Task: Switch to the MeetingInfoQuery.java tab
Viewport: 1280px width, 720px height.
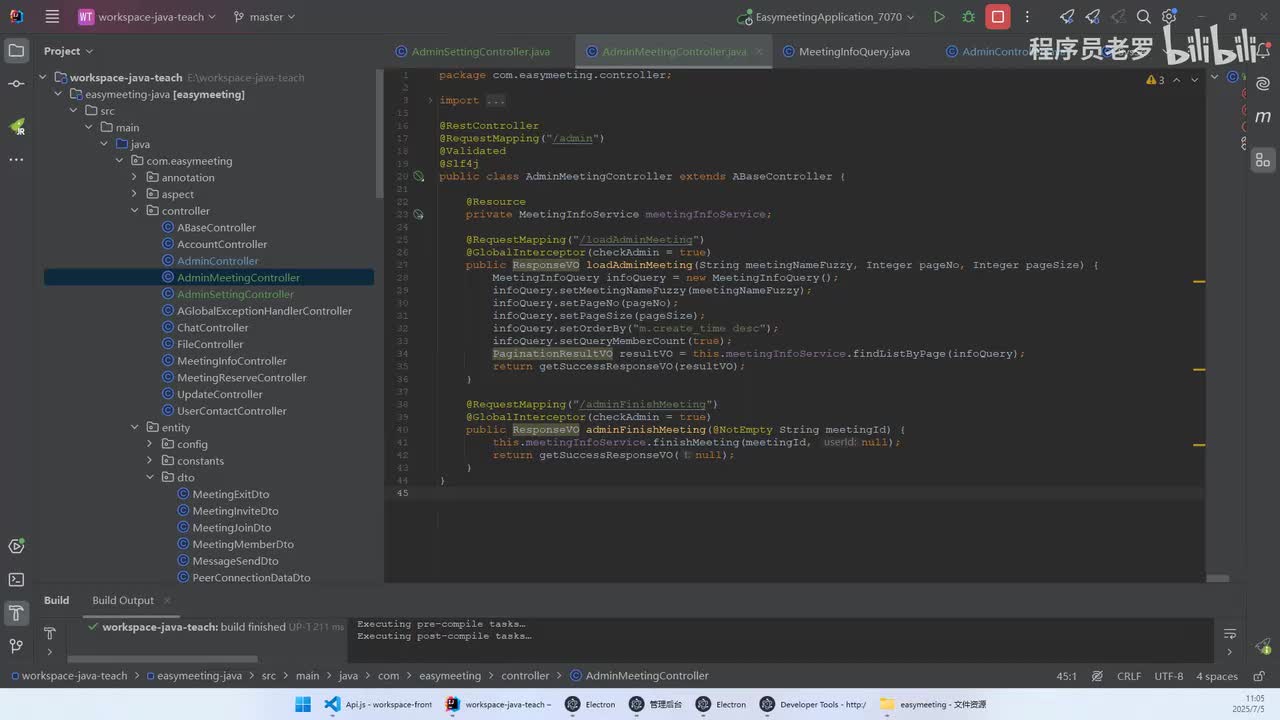Action: [x=847, y=52]
